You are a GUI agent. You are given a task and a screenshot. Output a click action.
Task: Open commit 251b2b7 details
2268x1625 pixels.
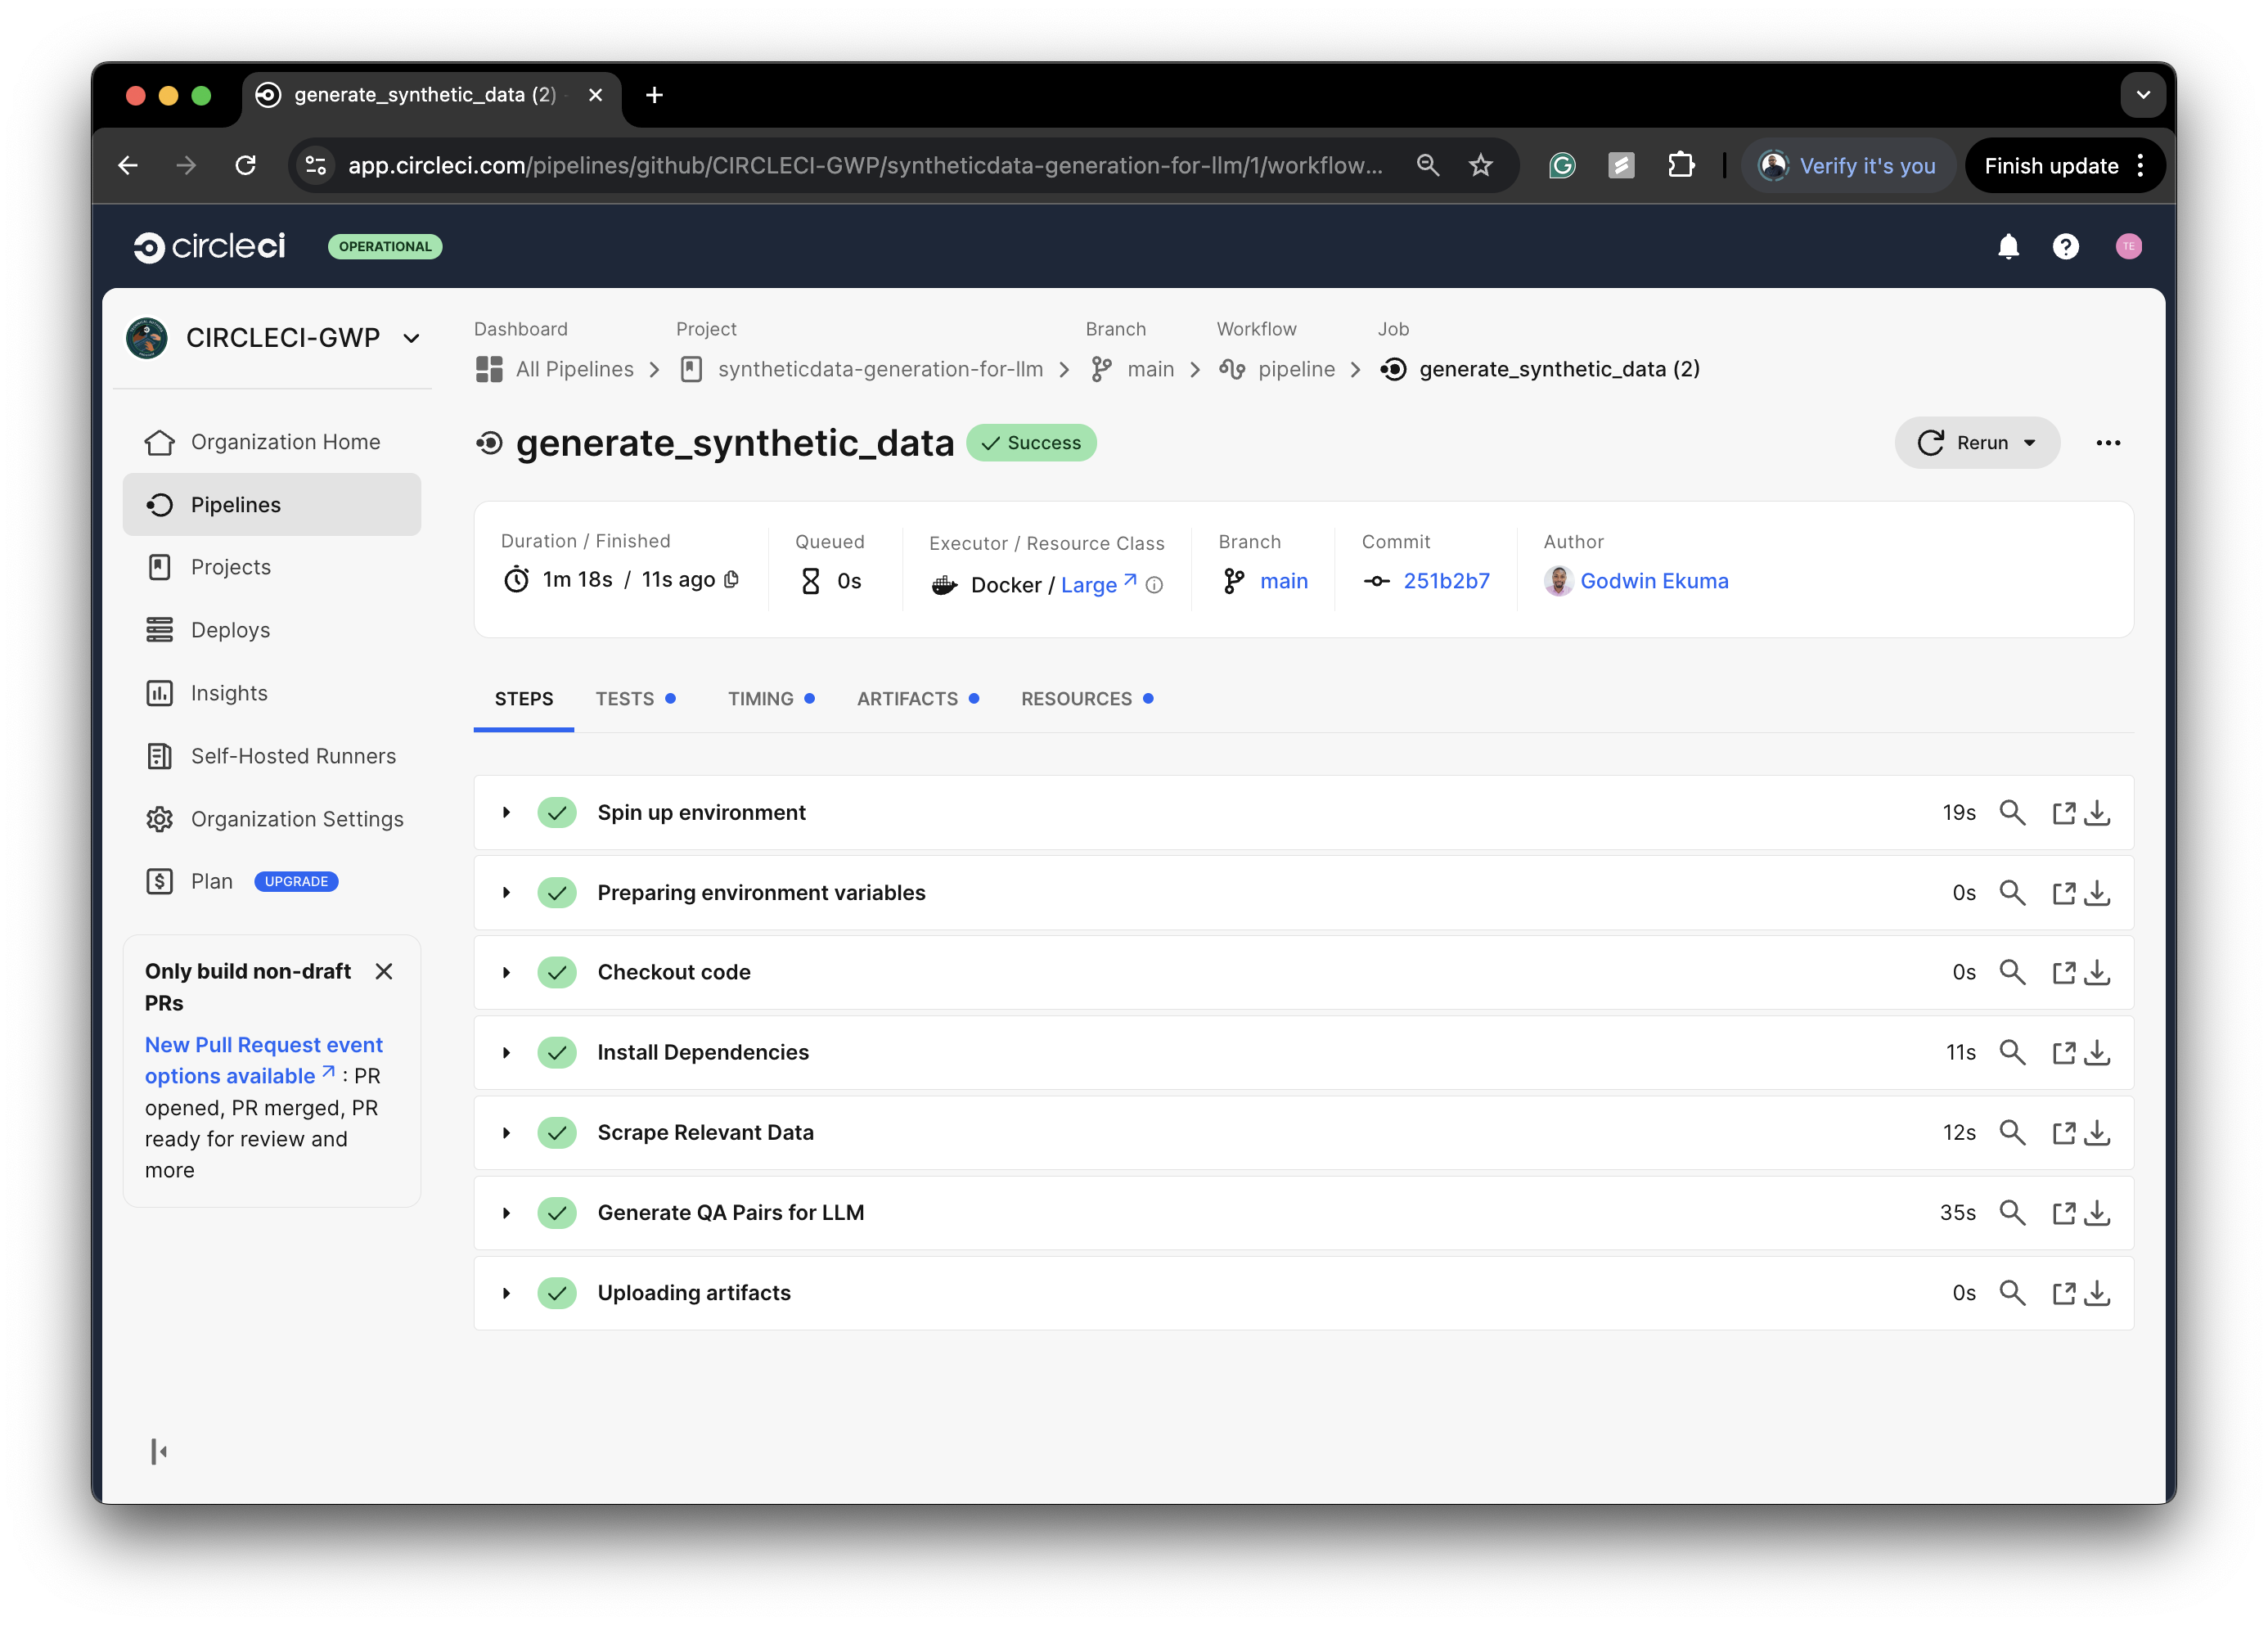pyautogui.click(x=1446, y=580)
